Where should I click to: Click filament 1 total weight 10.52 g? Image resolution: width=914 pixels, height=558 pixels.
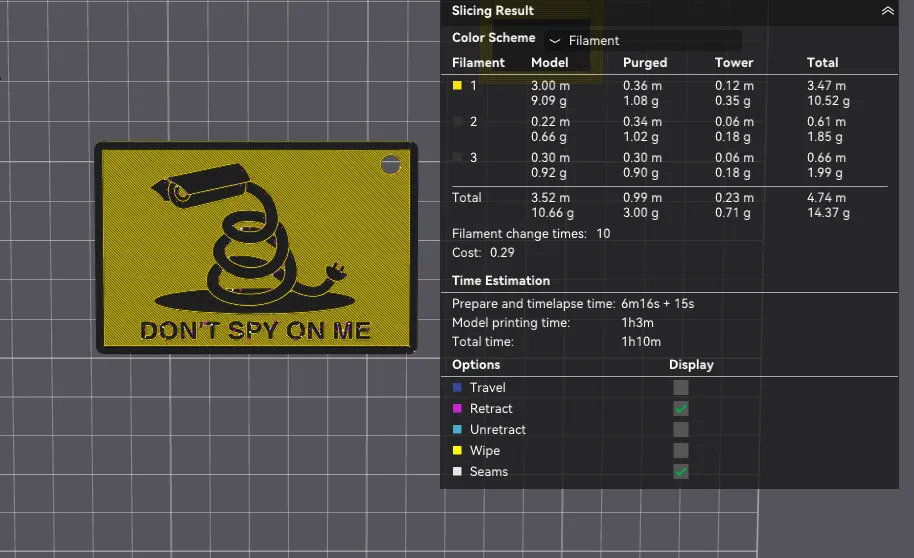point(828,100)
